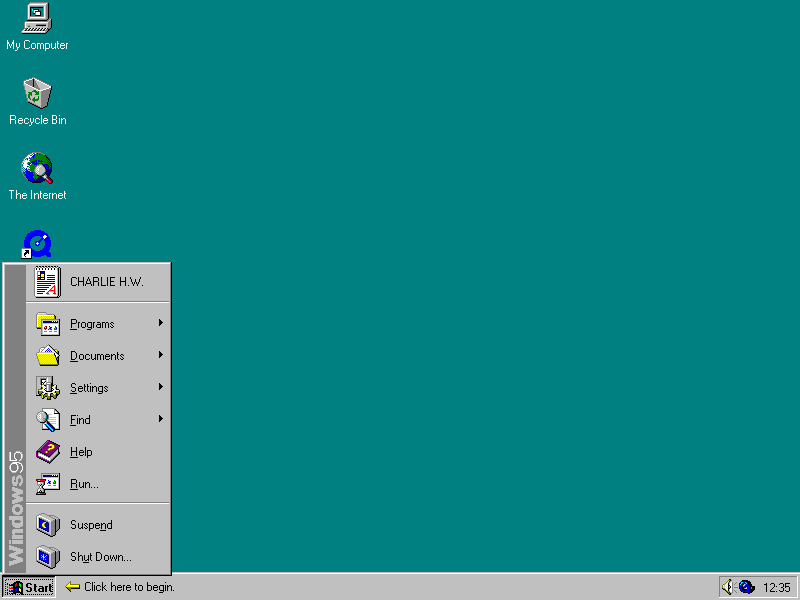Click the Find magnifying glass icon
800x600 pixels.
coord(48,420)
